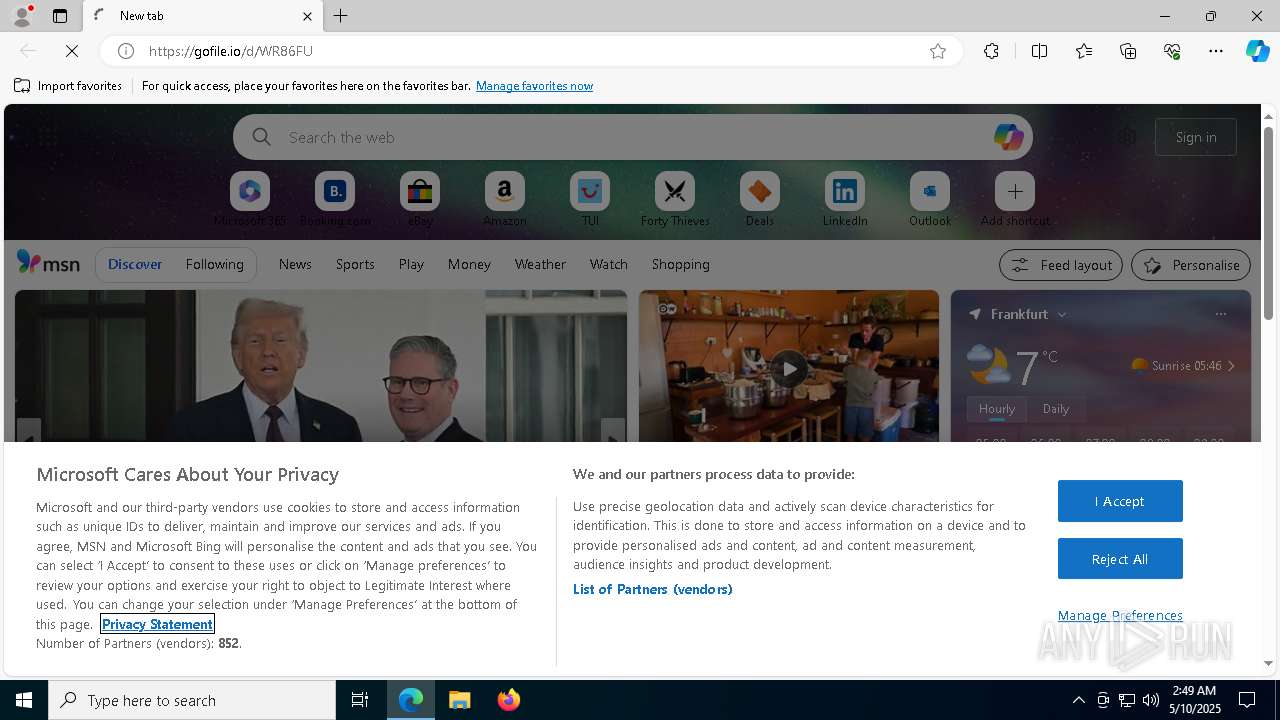1280x720 pixels.
Task: Click the Sign in button
Action: (x=1196, y=137)
